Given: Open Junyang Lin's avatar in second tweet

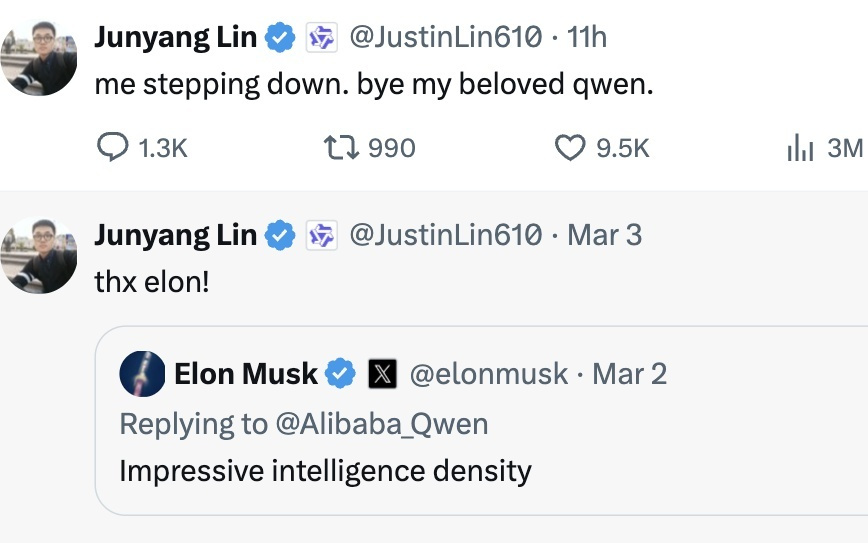Looking at the screenshot, I should 39,255.
